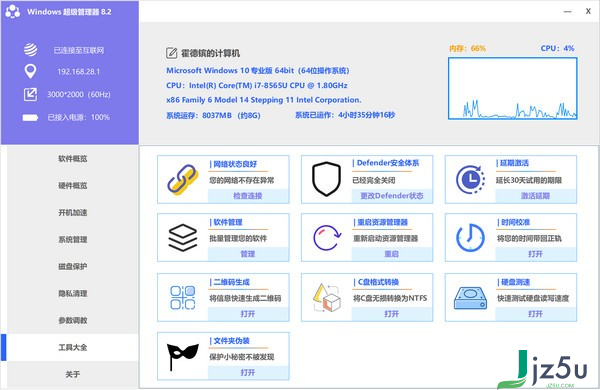Click the edit computer name pencil icon
Image resolution: width=600 pixels, height=390 pixels.
[171, 53]
